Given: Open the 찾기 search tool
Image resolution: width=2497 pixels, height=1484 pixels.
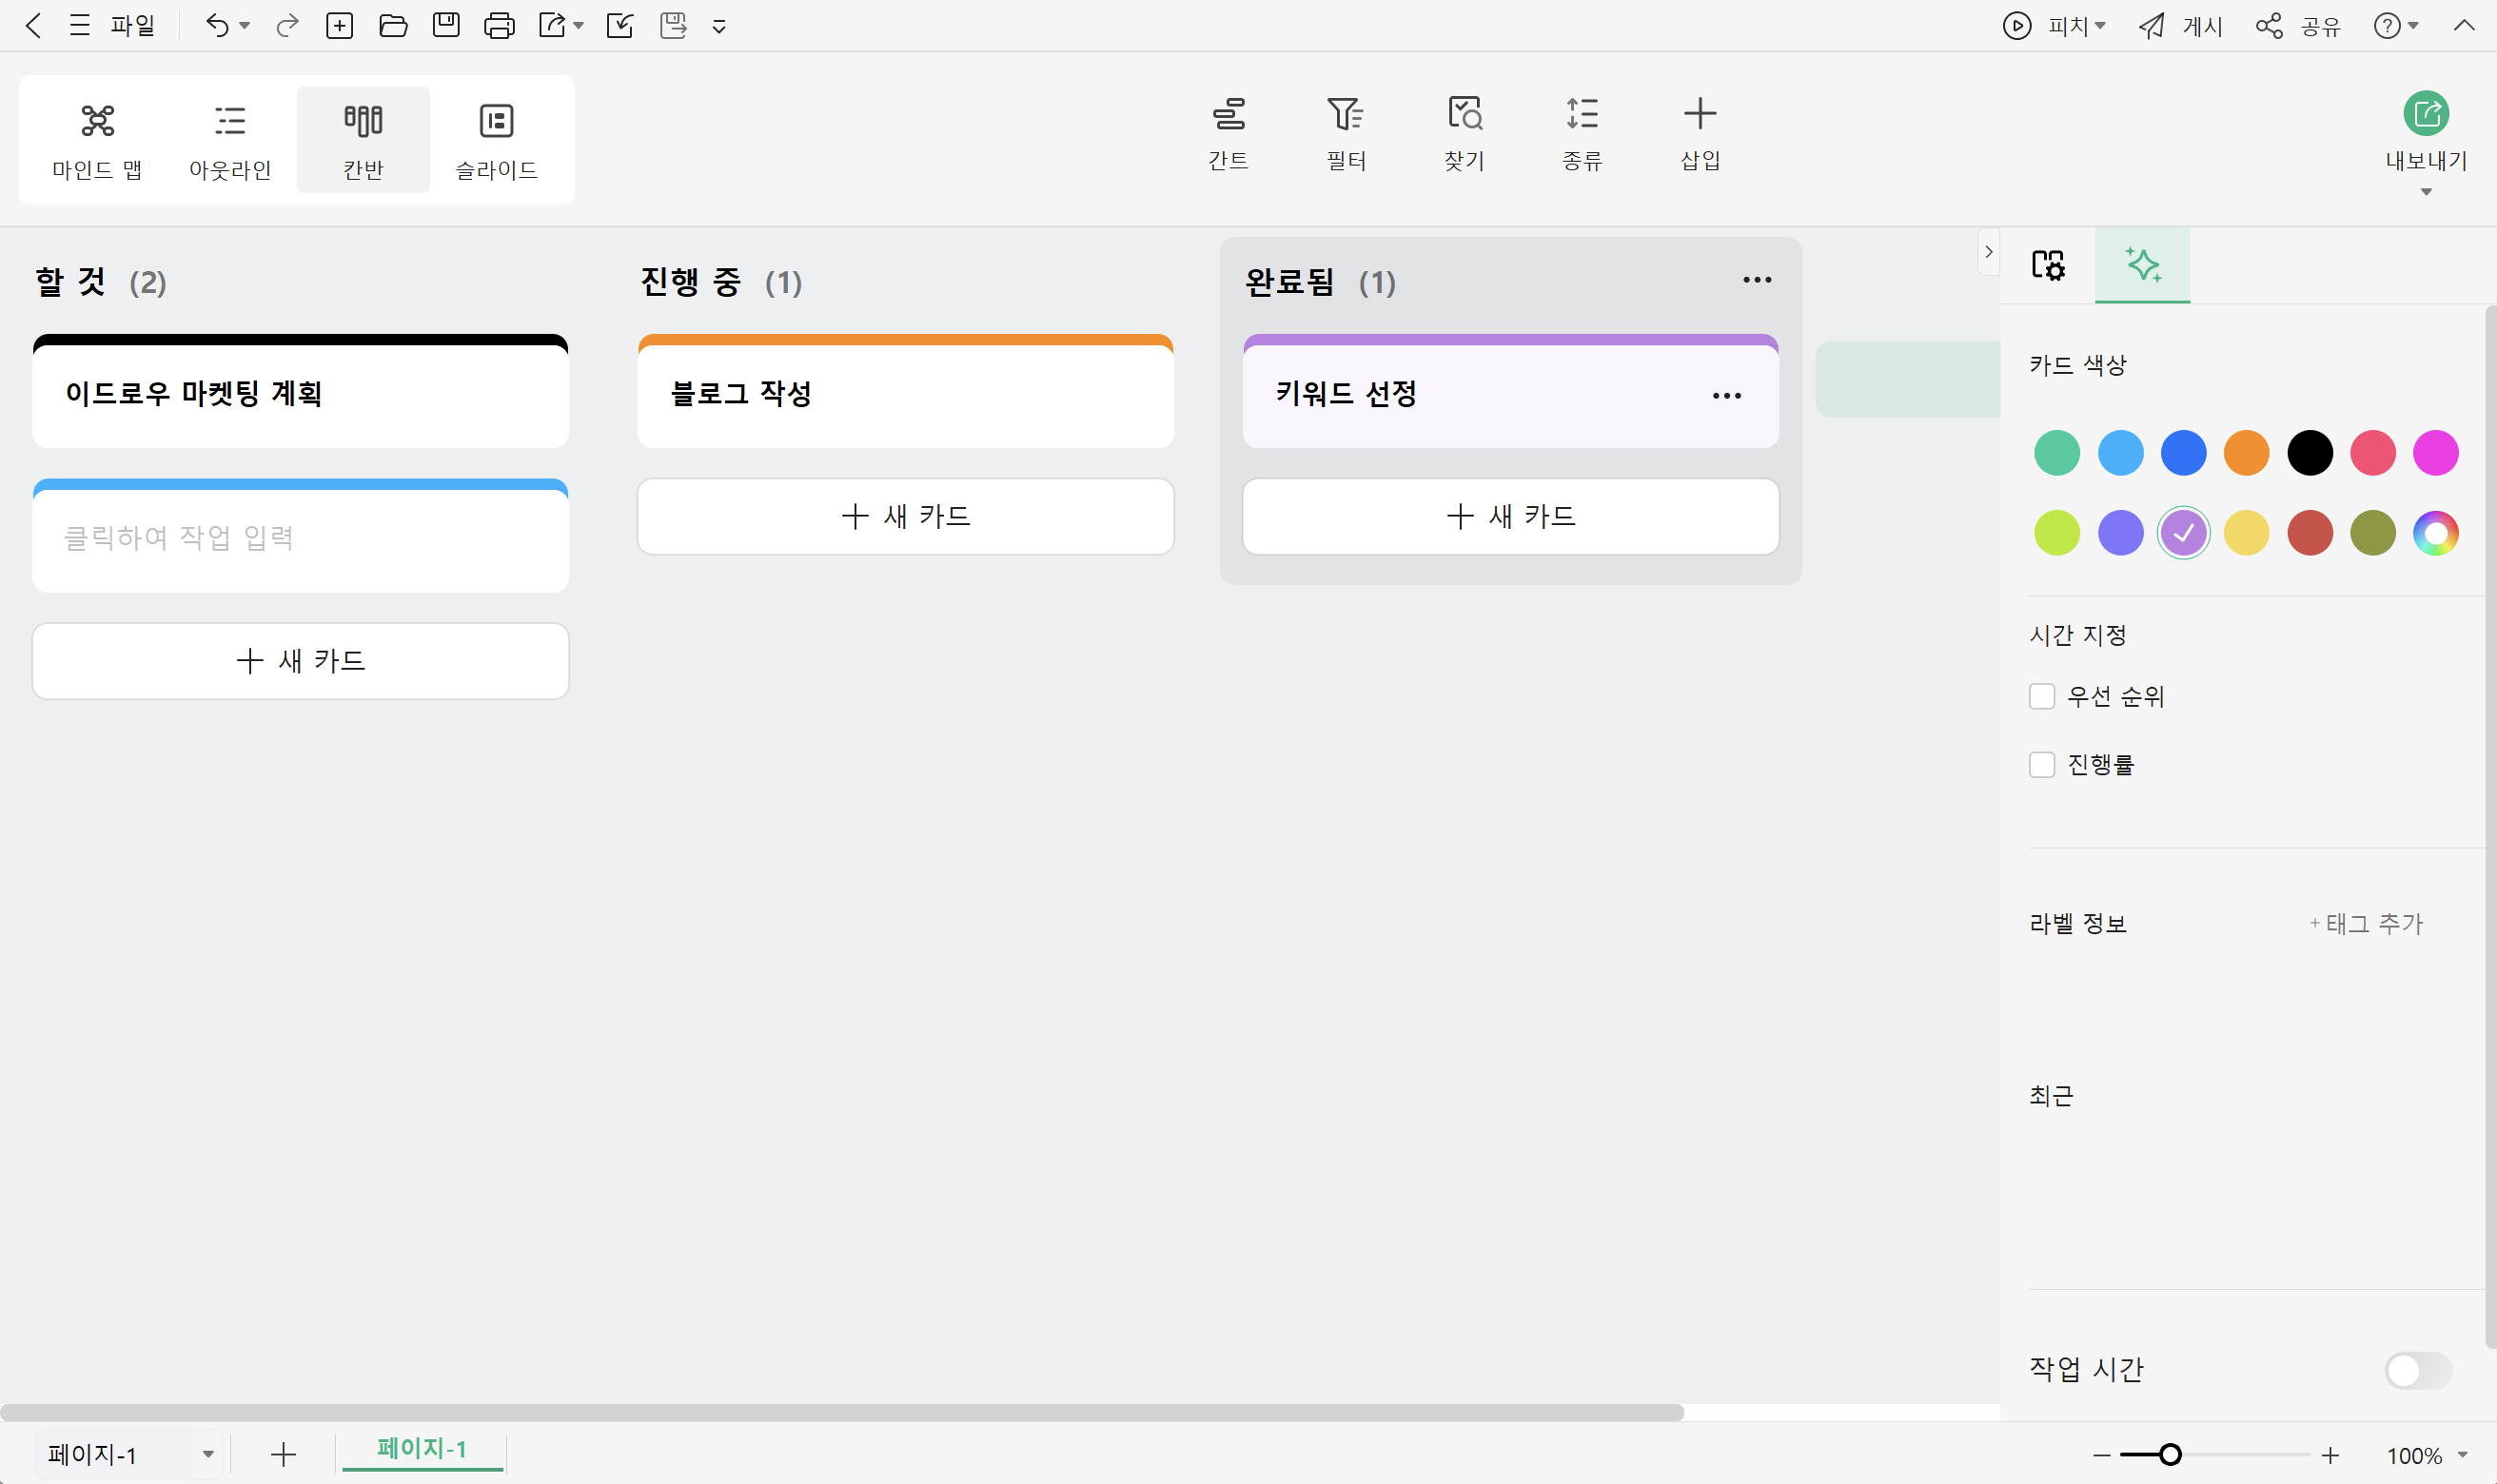Looking at the screenshot, I should [1463, 133].
